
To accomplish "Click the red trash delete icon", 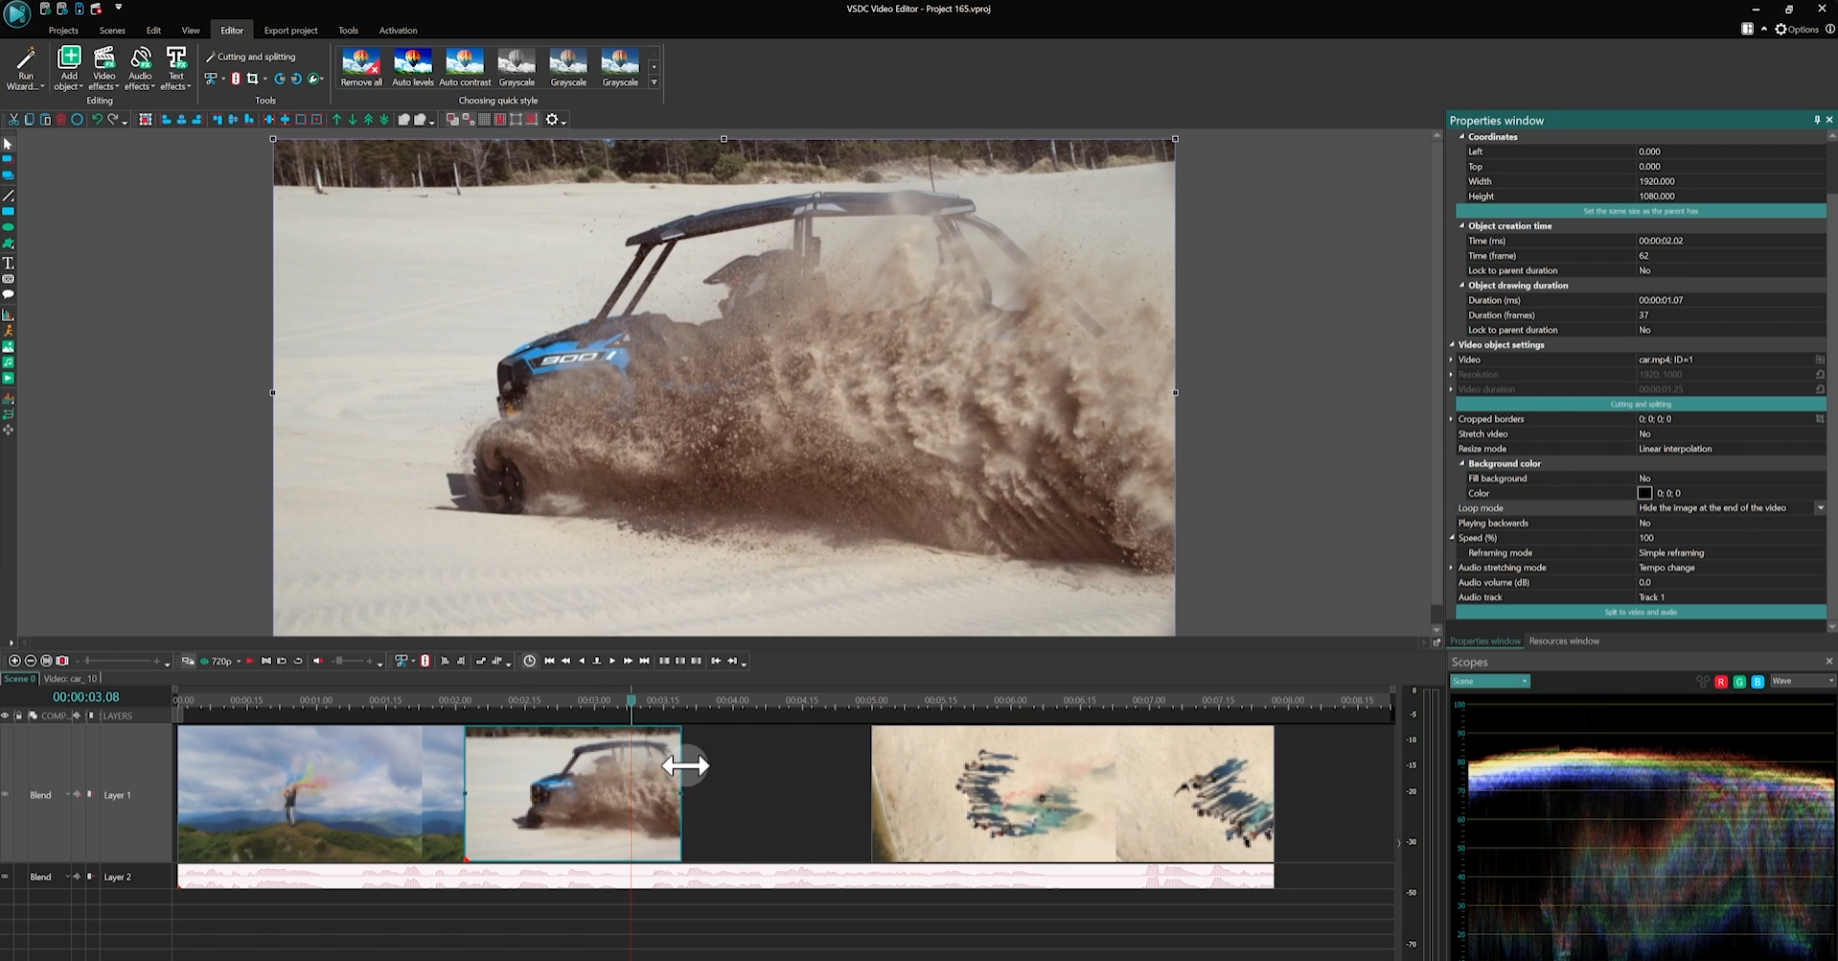I will tap(61, 120).
